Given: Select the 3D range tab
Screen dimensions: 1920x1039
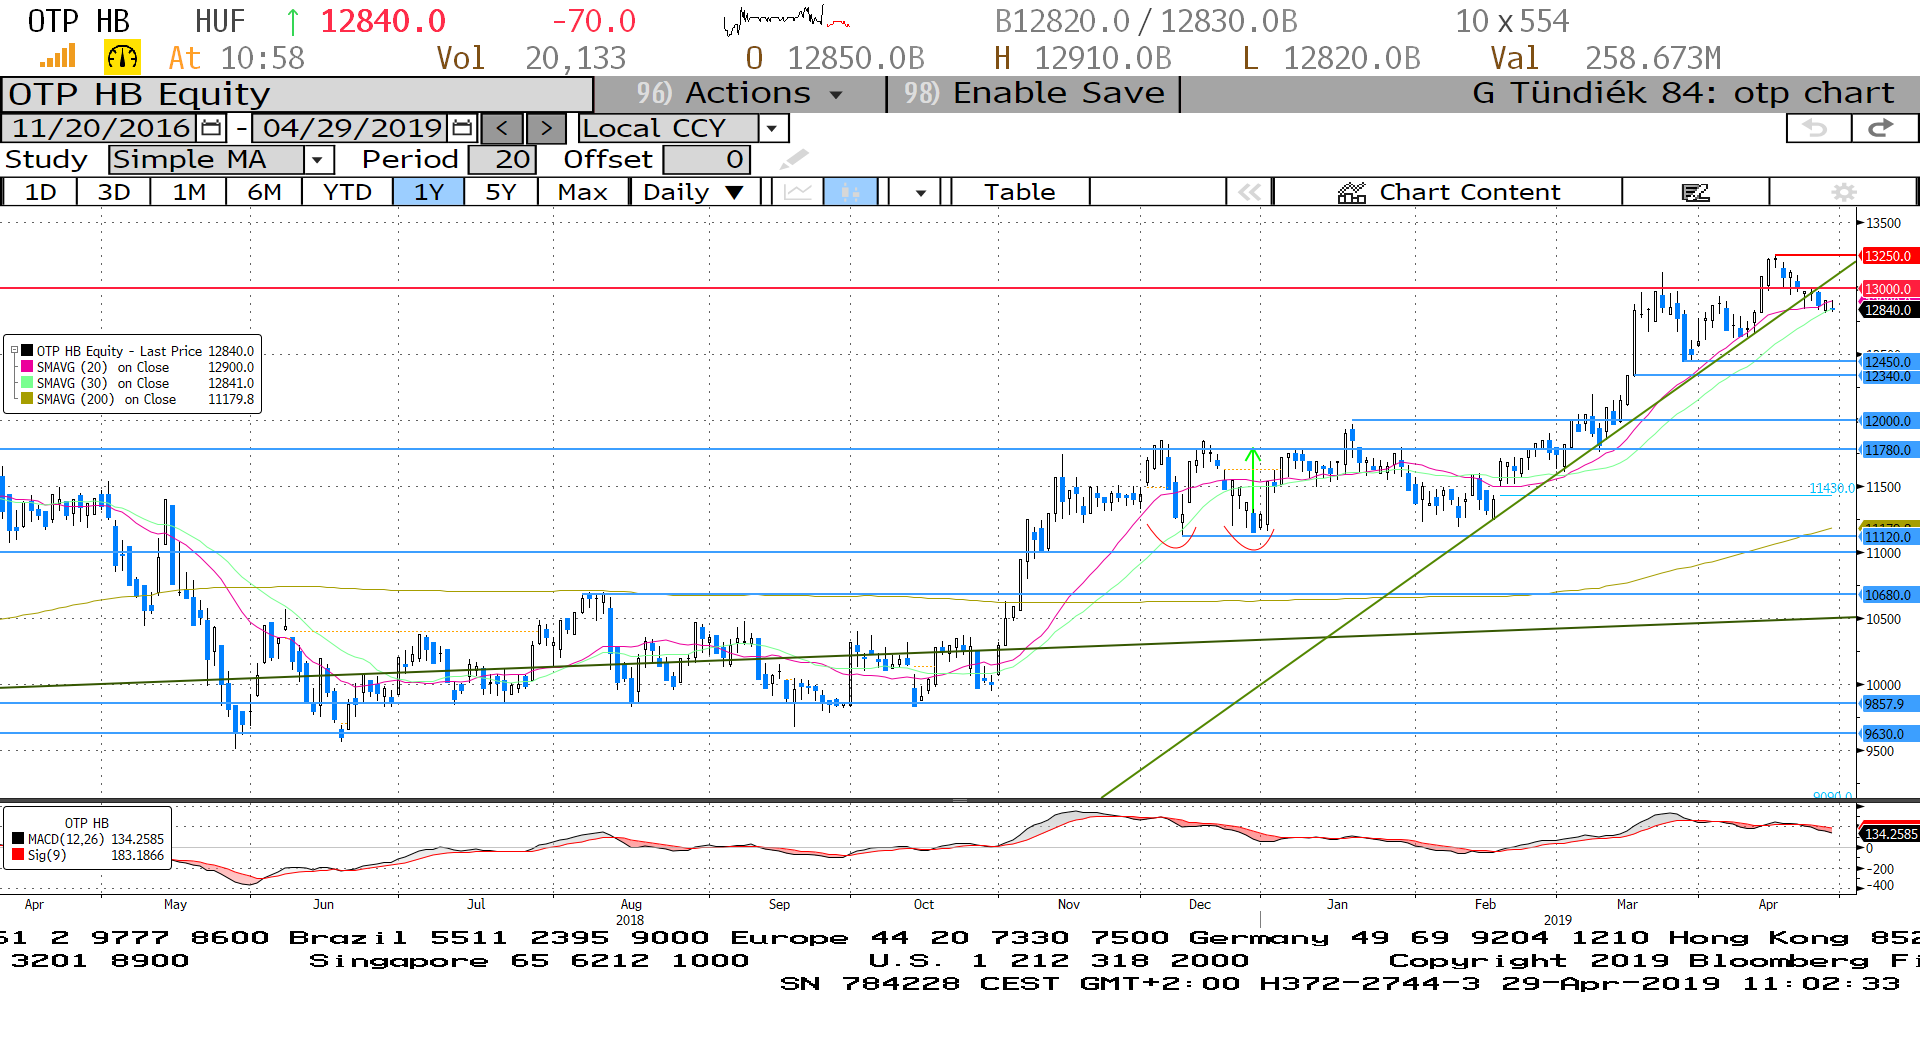Looking at the screenshot, I should (113, 192).
